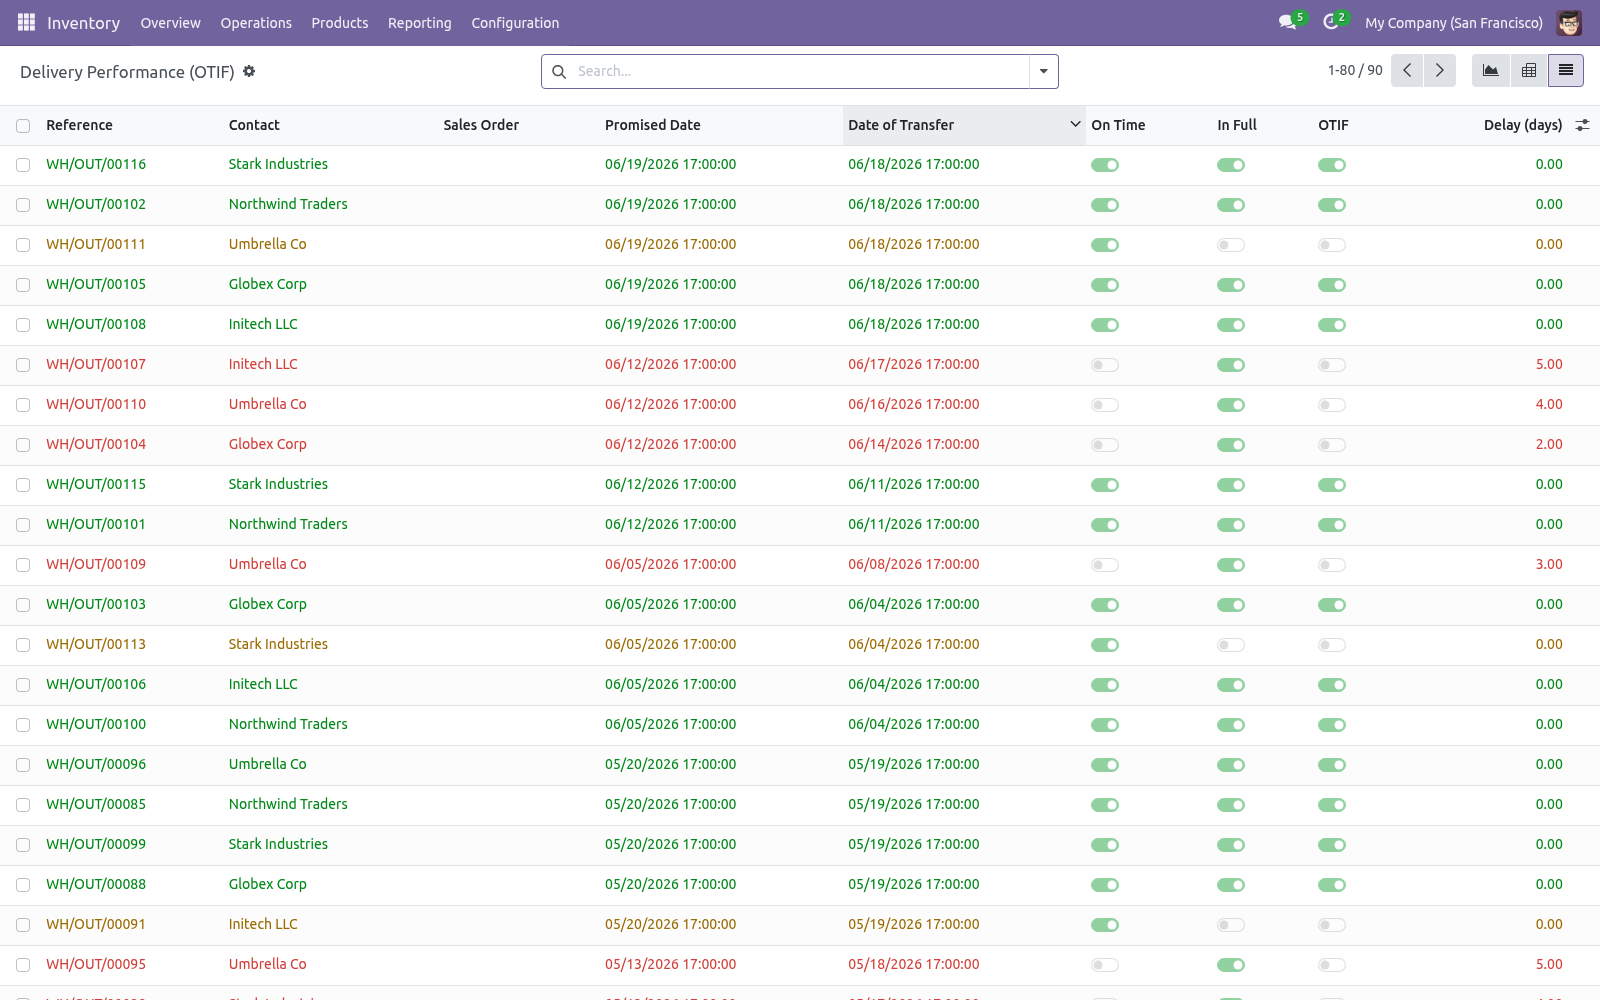Image resolution: width=1600 pixels, height=1000 pixels.
Task: Open the apps grid home menu
Action: pos(26,22)
